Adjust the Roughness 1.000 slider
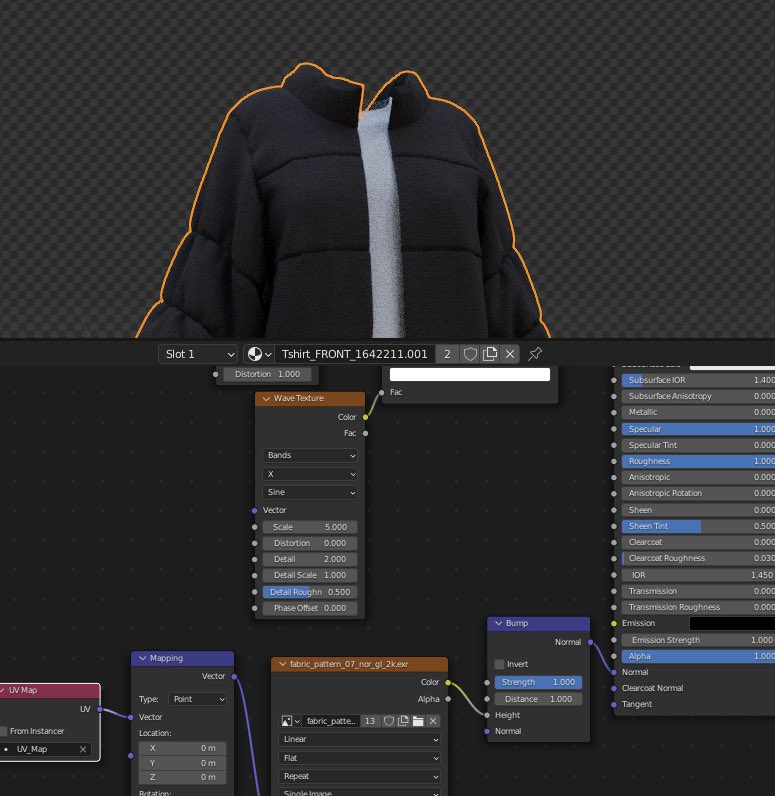The image size is (775, 796). click(698, 461)
